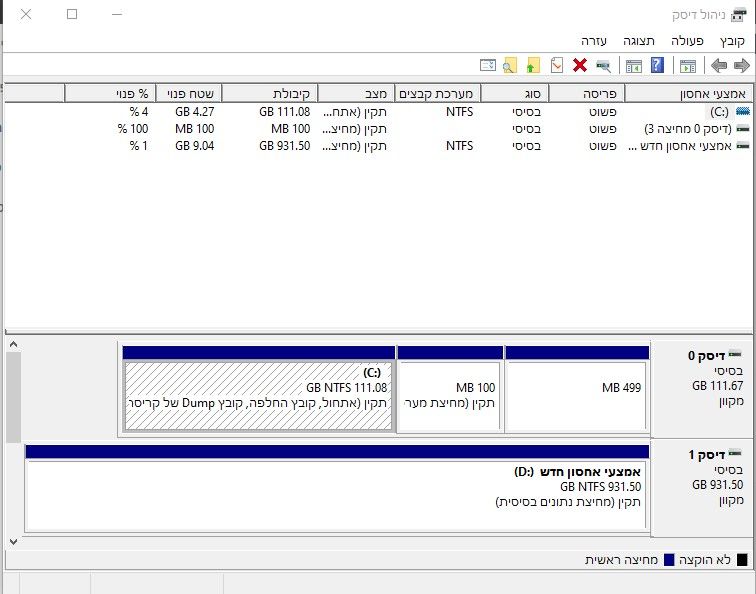756x594 pixels.
Task: Click the vertical scrollbar thumb of disk pane
Action: click(14, 397)
